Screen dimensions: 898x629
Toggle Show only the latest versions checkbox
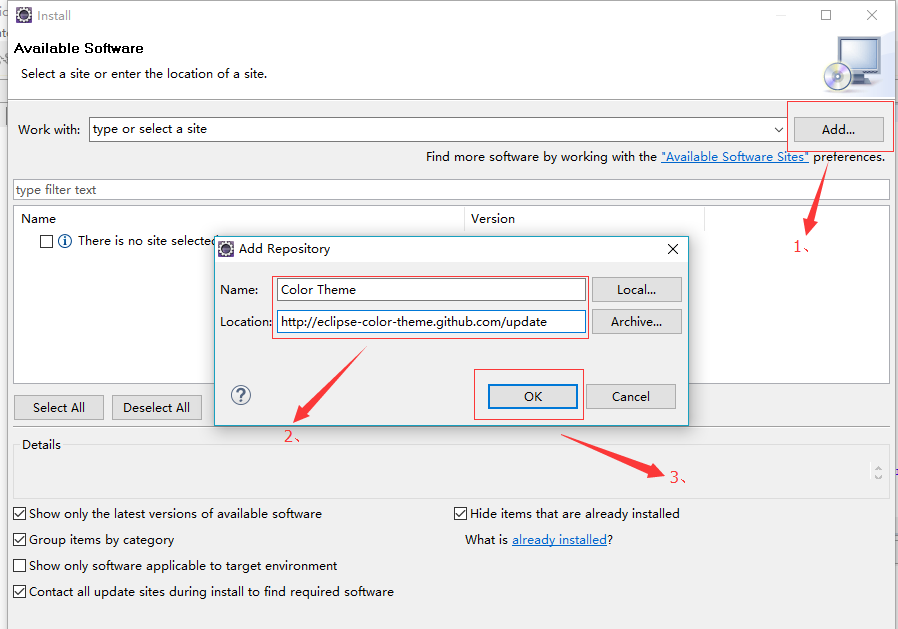click(19, 514)
